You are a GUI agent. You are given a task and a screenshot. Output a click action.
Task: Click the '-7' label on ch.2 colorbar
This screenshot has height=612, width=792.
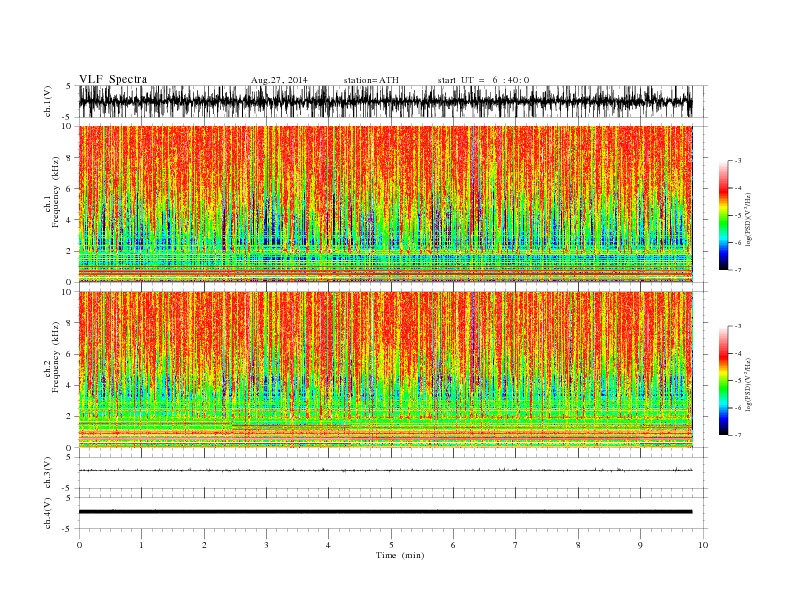737,435
